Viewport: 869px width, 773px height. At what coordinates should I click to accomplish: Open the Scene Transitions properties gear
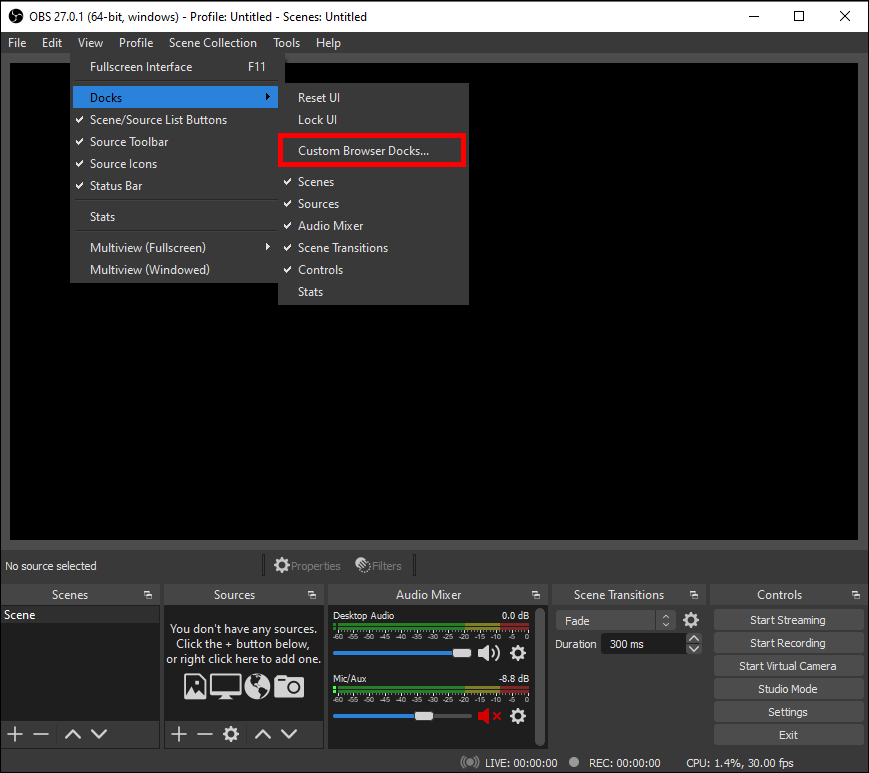[690, 619]
